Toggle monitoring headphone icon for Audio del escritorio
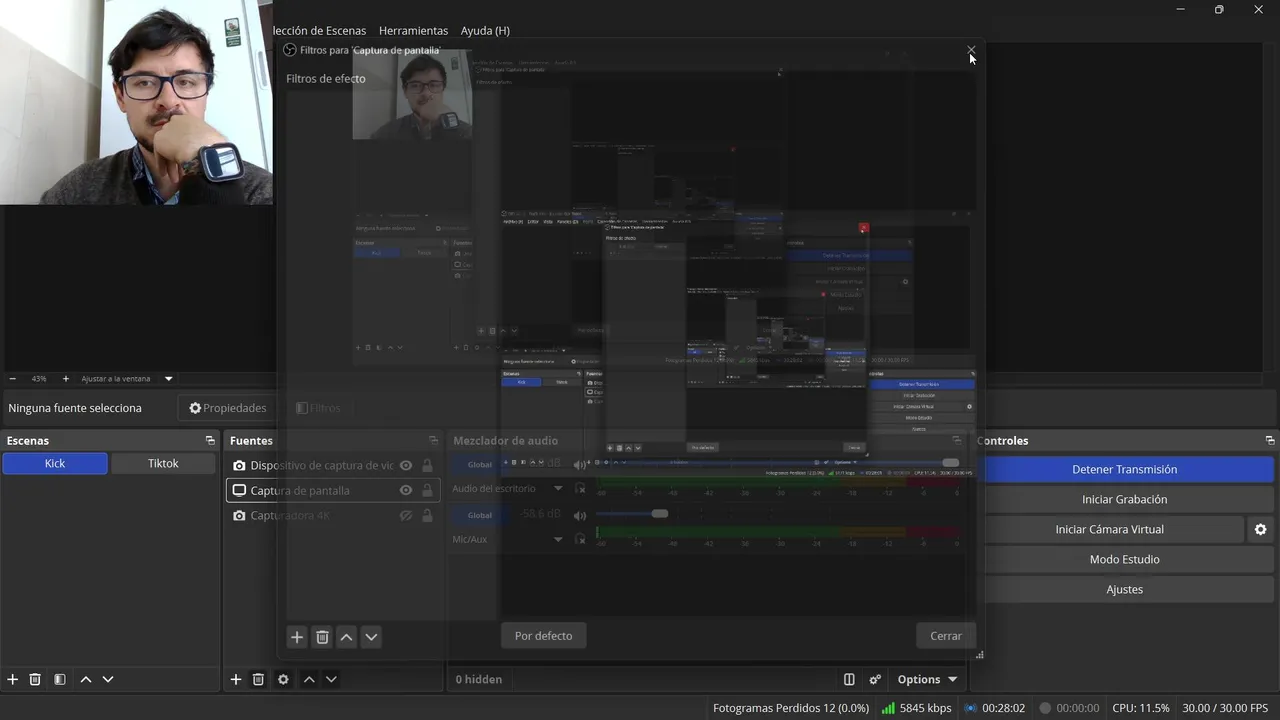This screenshot has height=720, width=1280. tap(580, 489)
